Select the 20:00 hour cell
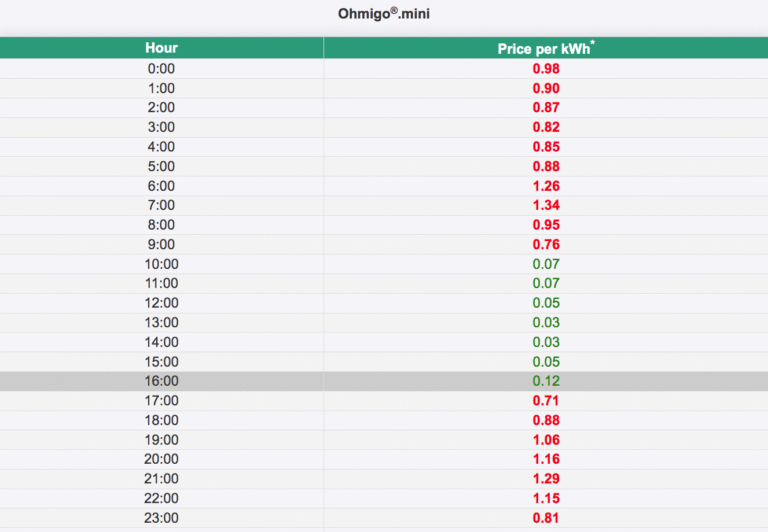The image size is (768, 532). click(x=161, y=459)
